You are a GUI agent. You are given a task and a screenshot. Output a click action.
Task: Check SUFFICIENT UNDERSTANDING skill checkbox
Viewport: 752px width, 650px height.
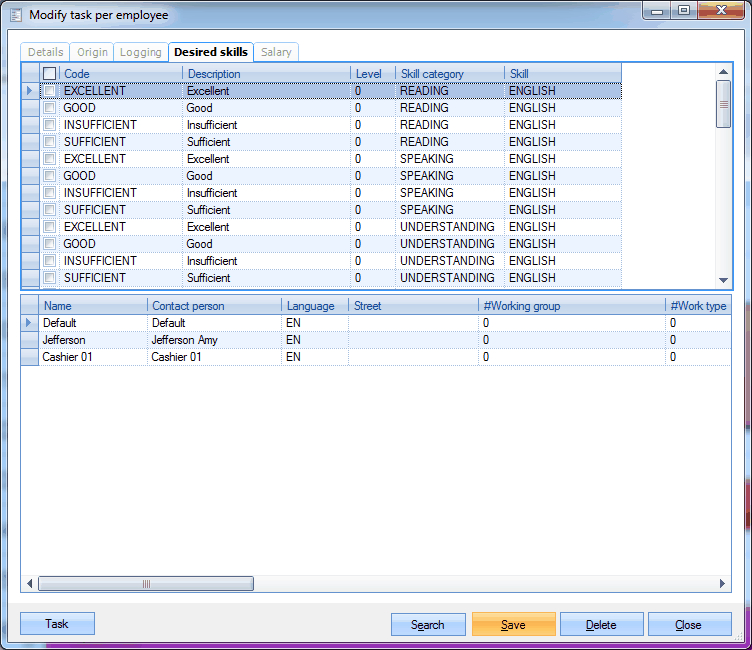pyautogui.click(x=49, y=278)
